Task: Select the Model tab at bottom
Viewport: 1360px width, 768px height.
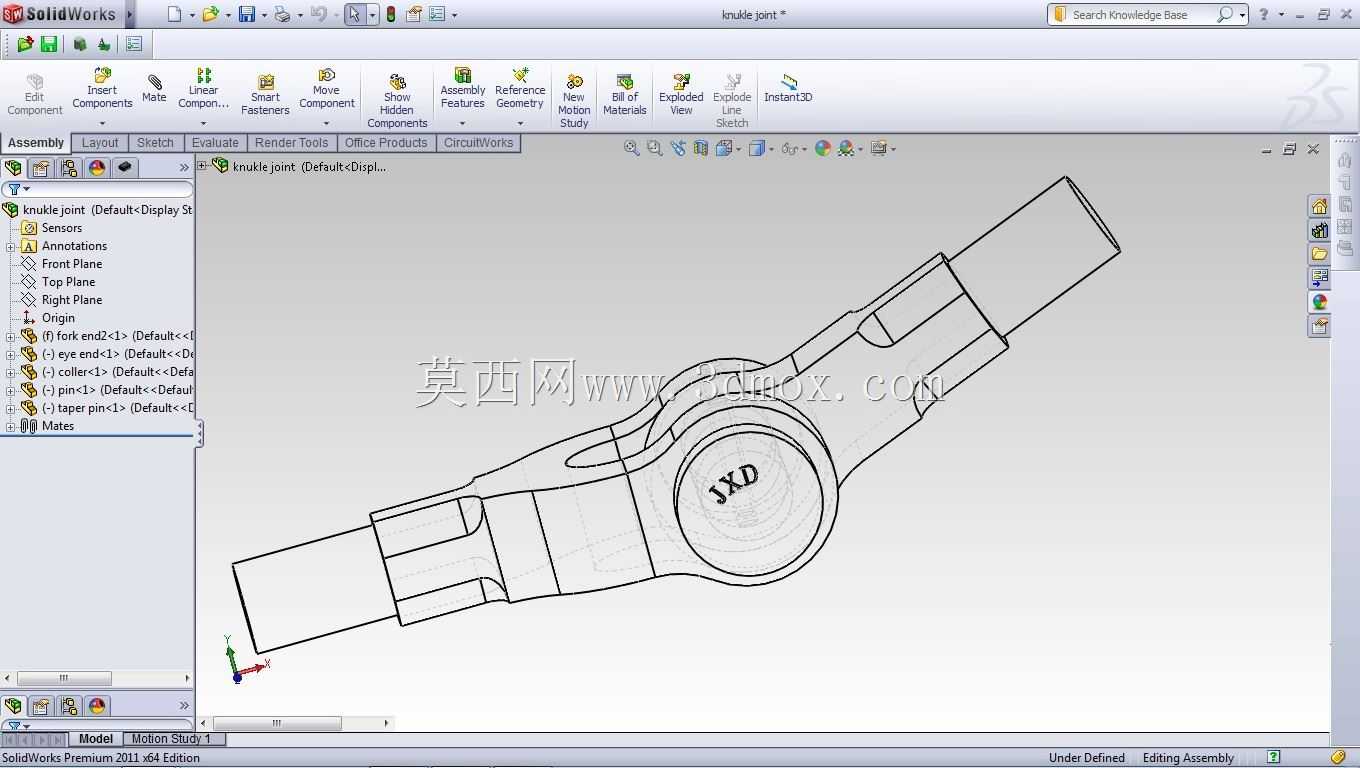Action: click(96, 739)
